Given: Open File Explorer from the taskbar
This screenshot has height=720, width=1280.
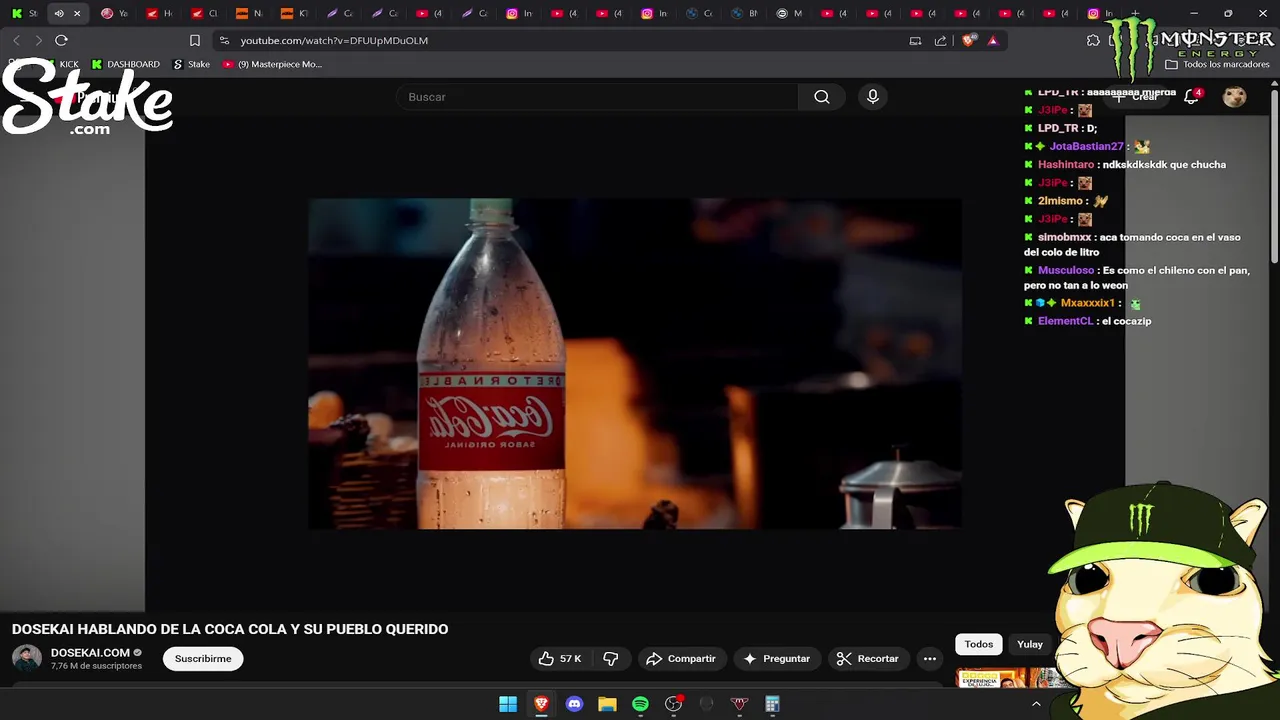Looking at the screenshot, I should click(607, 704).
